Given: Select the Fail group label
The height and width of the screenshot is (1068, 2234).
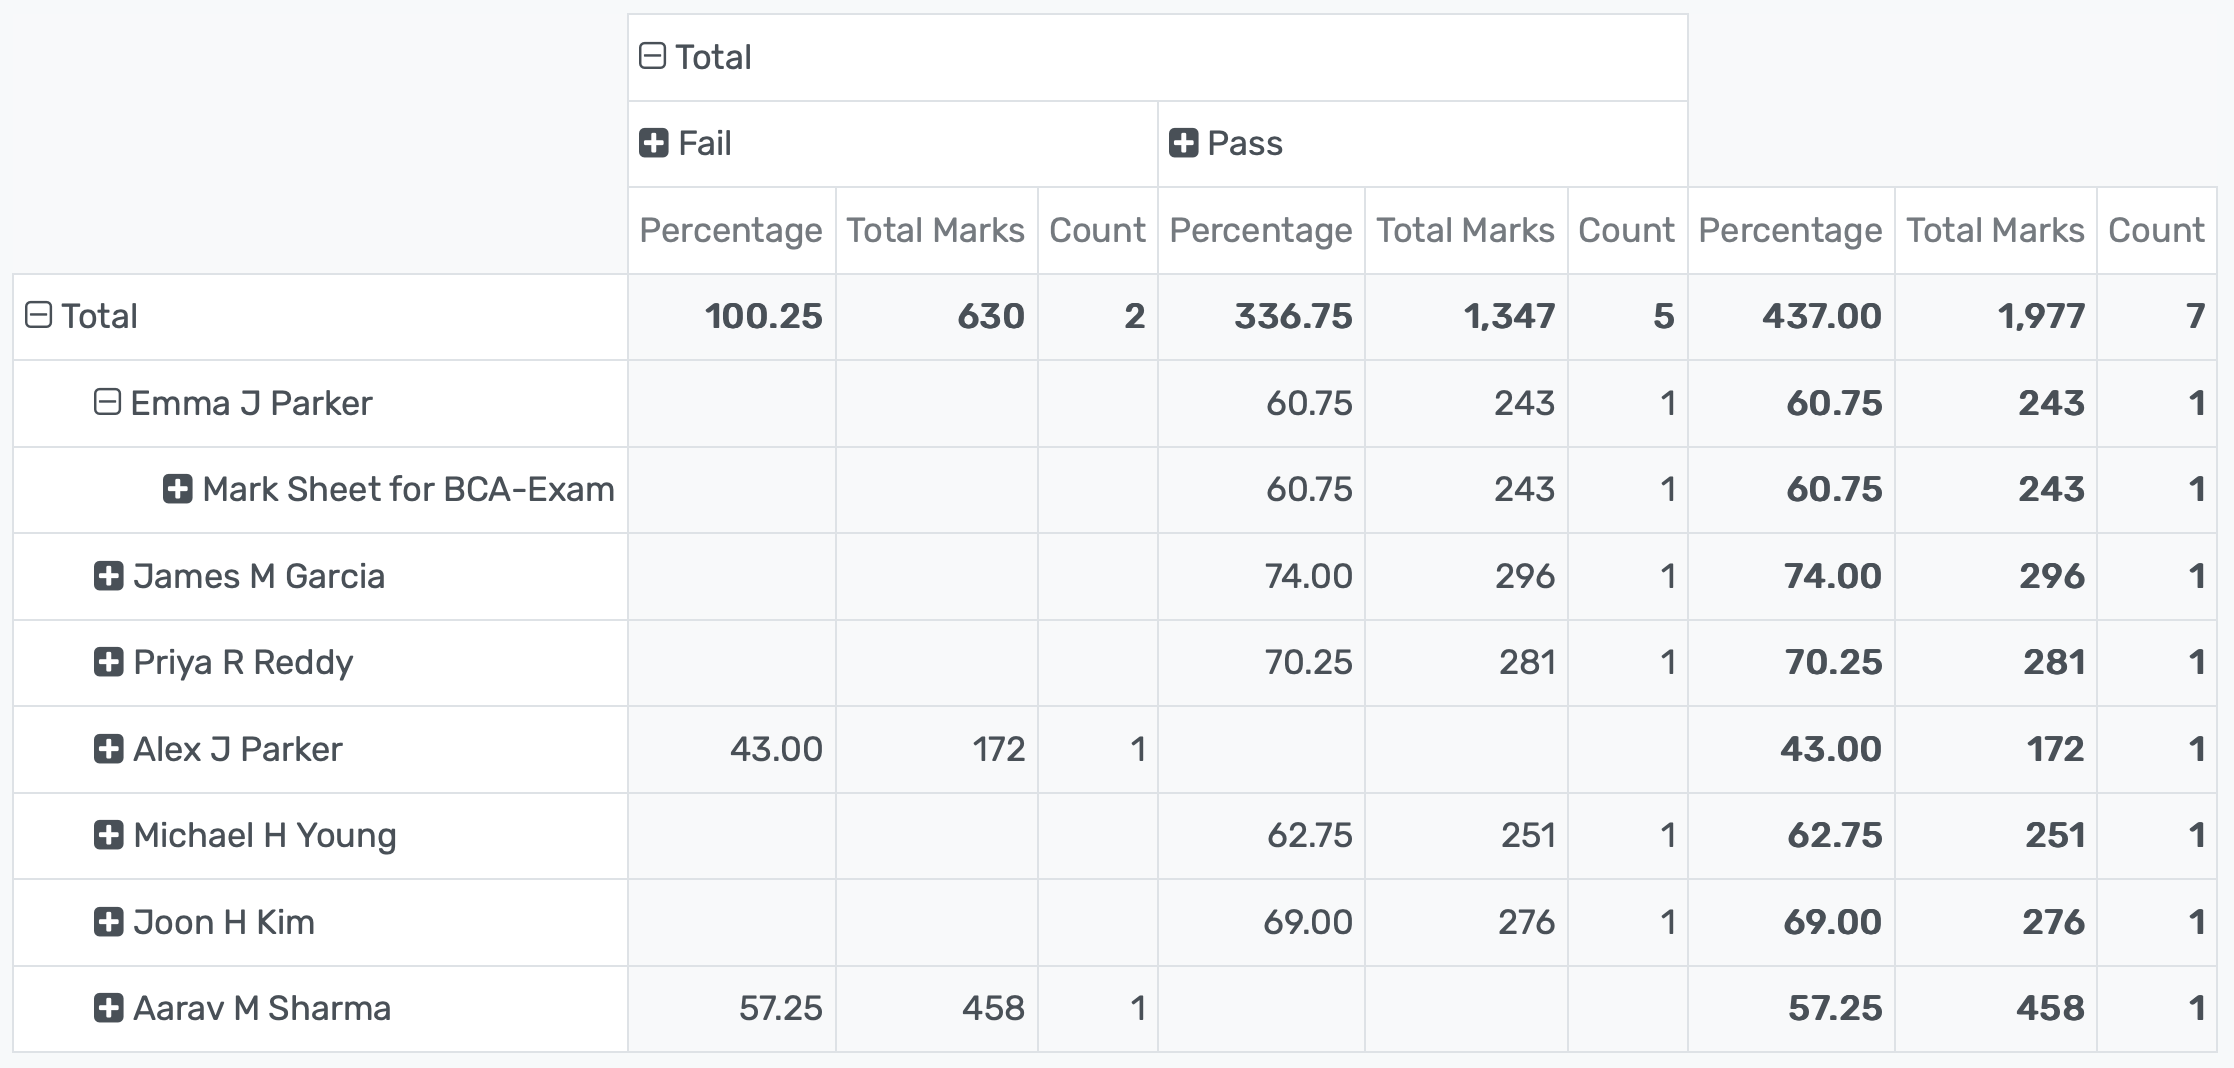Looking at the screenshot, I should click(703, 144).
